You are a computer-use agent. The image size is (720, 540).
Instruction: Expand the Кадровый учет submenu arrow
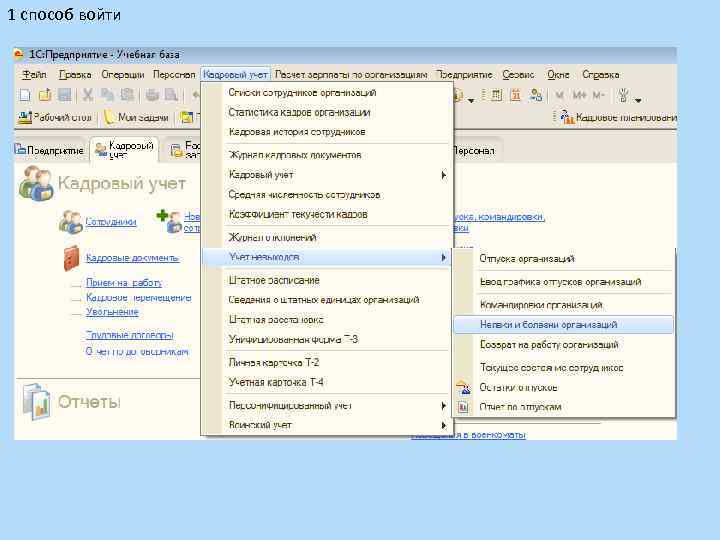point(443,175)
